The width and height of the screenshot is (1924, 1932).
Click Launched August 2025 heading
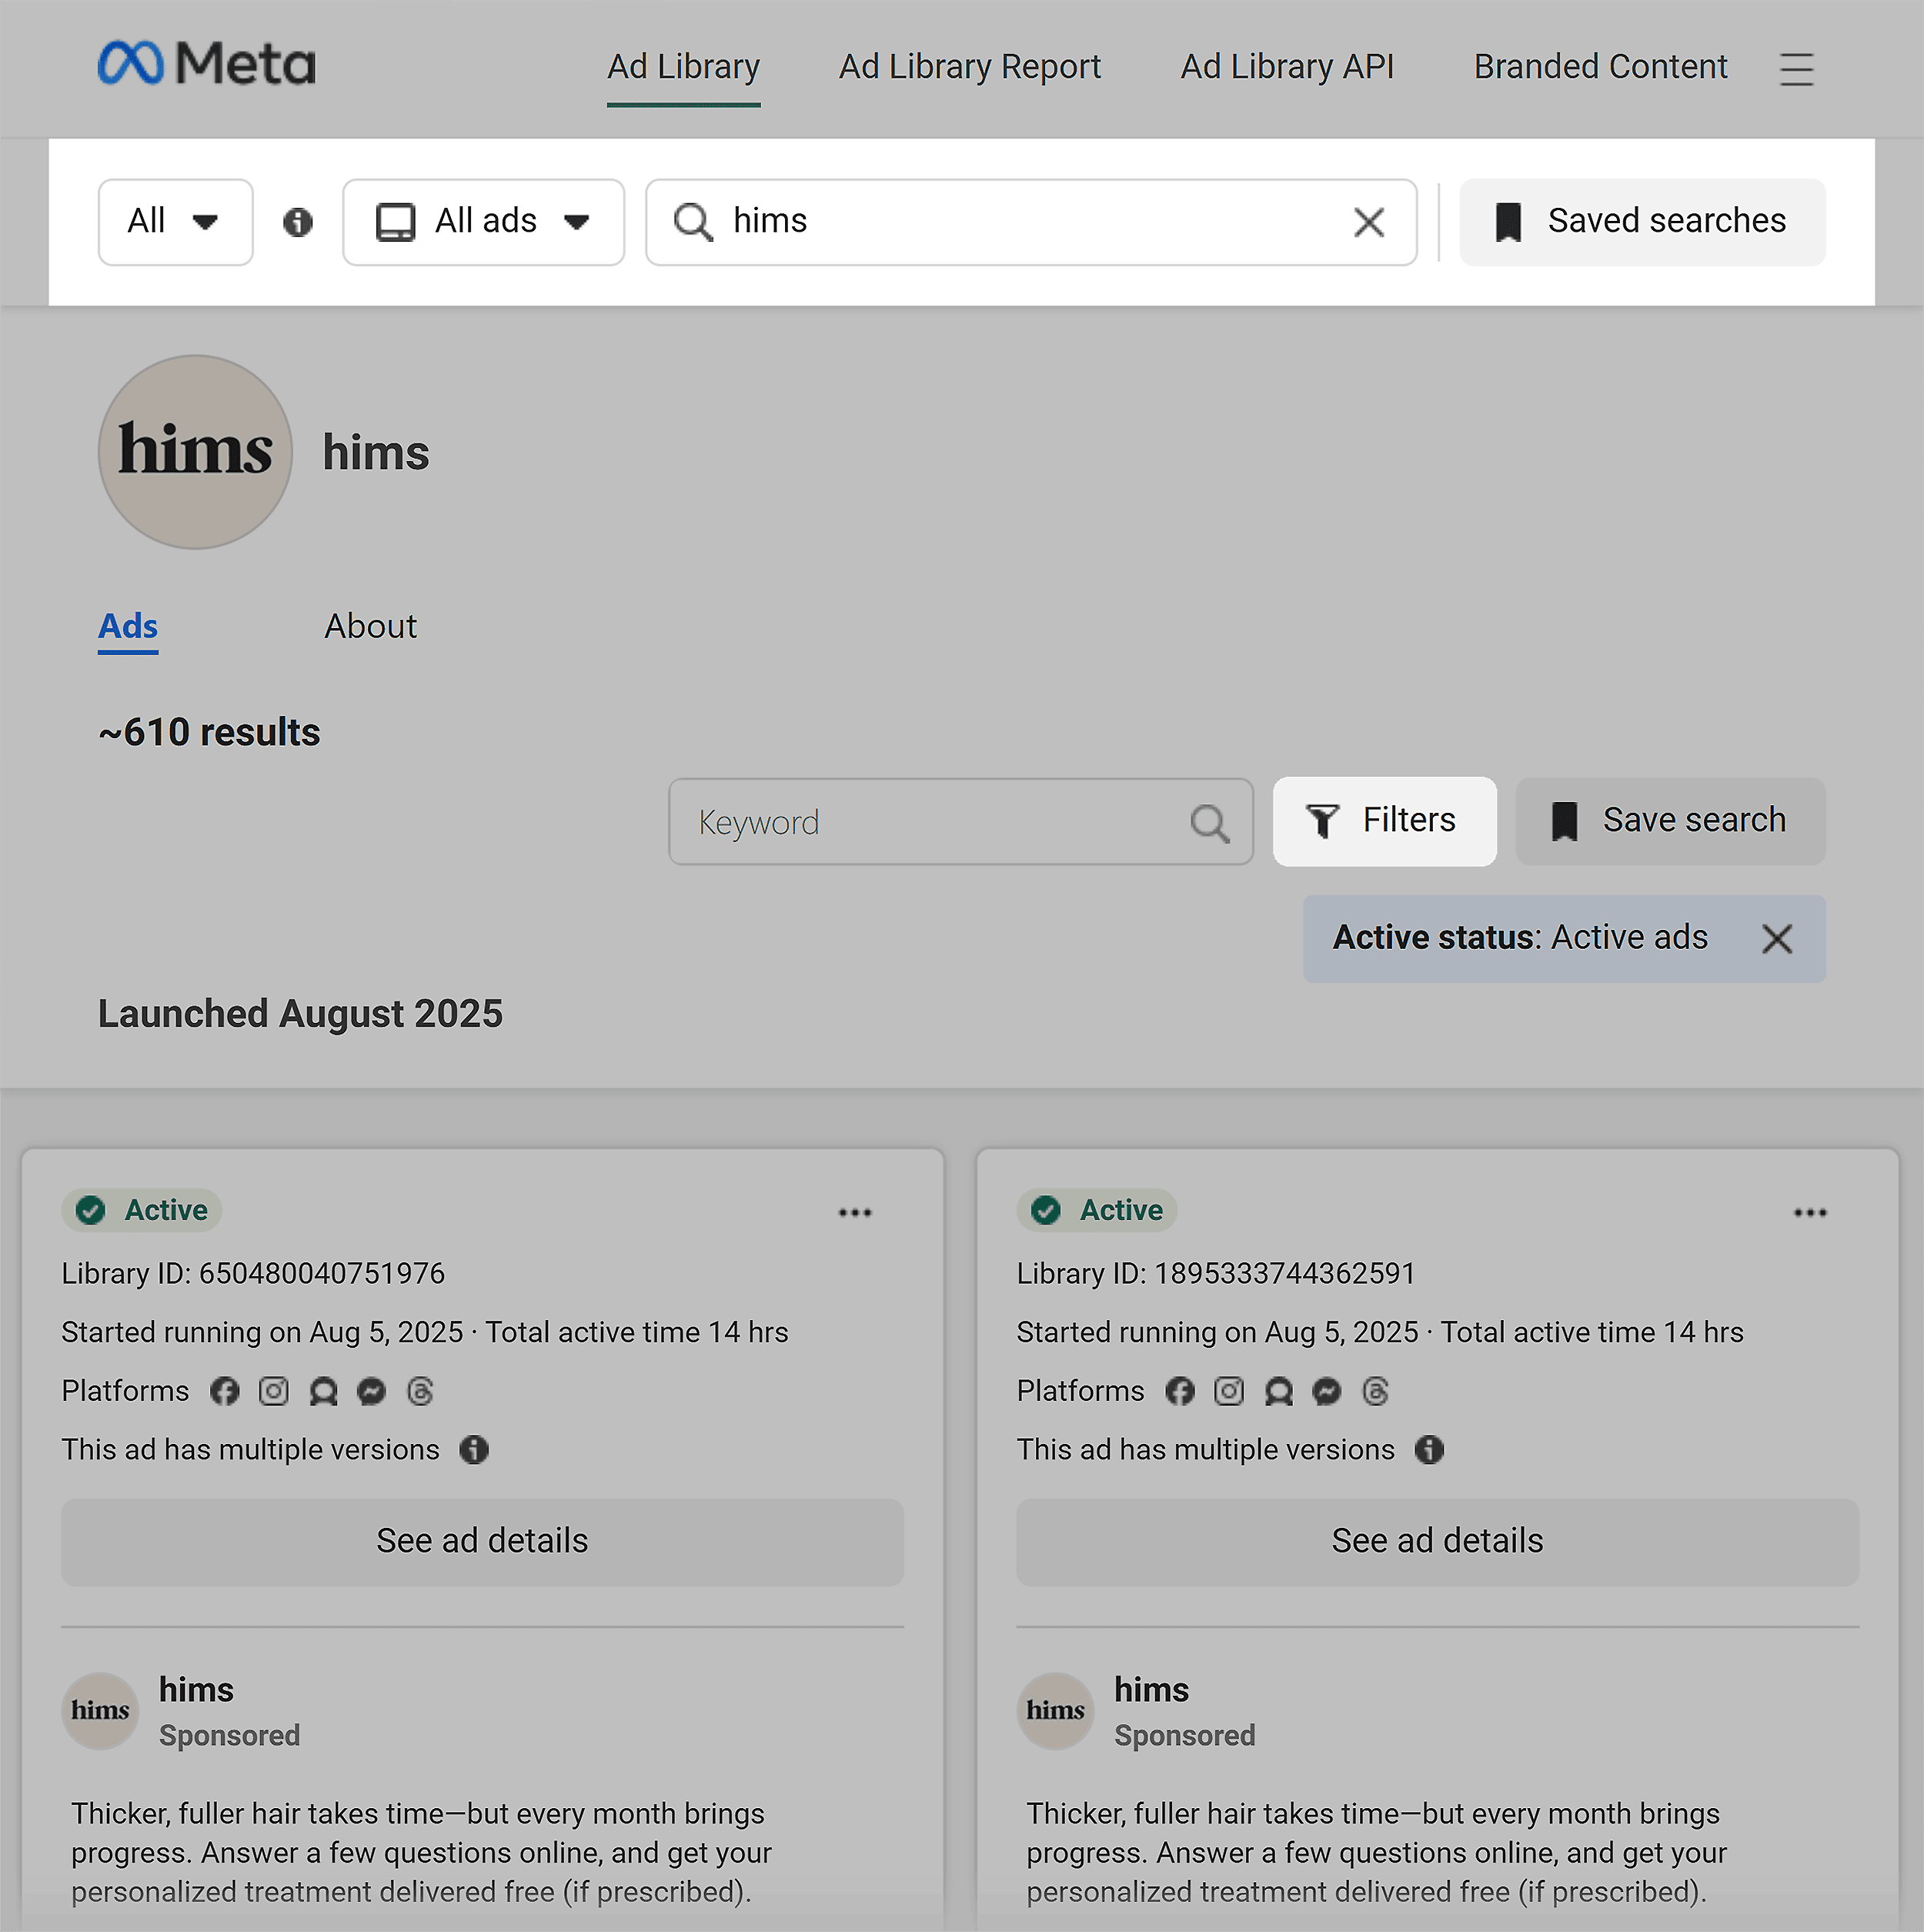click(300, 1014)
